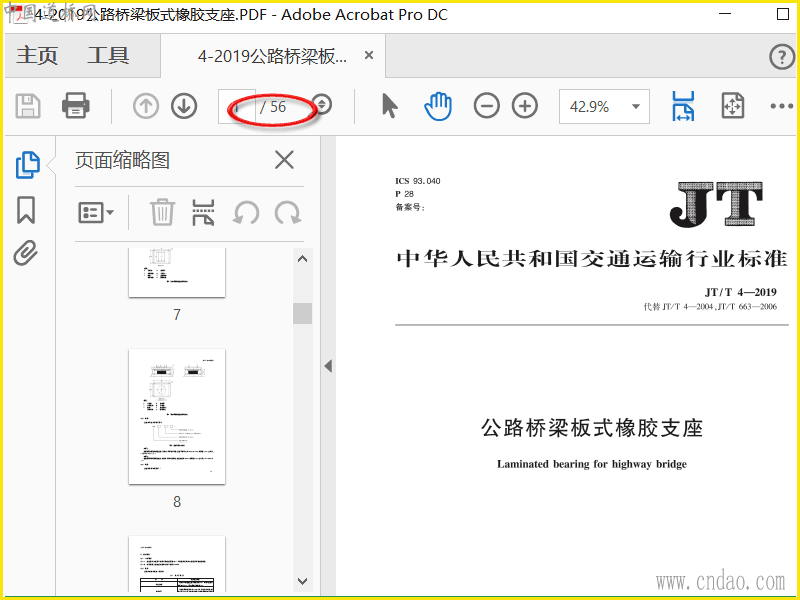Viewport: 800px width, 600px height.
Task: Click the current page number input field
Action: (237, 106)
